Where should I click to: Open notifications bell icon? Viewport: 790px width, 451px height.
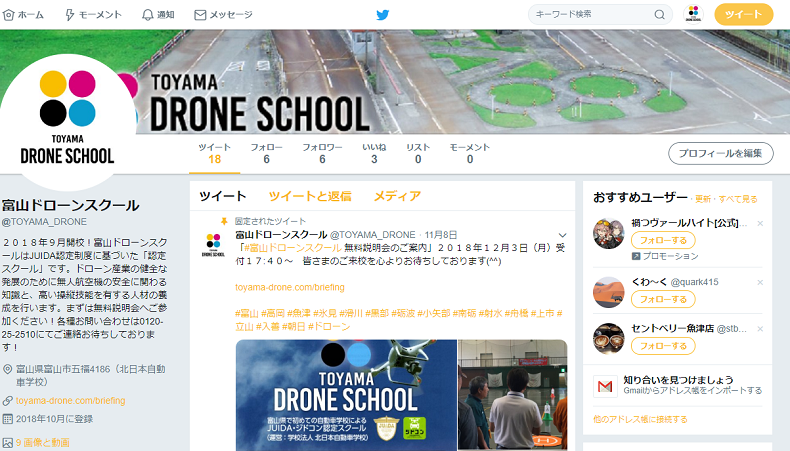pyautogui.click(x=148, y=15)
